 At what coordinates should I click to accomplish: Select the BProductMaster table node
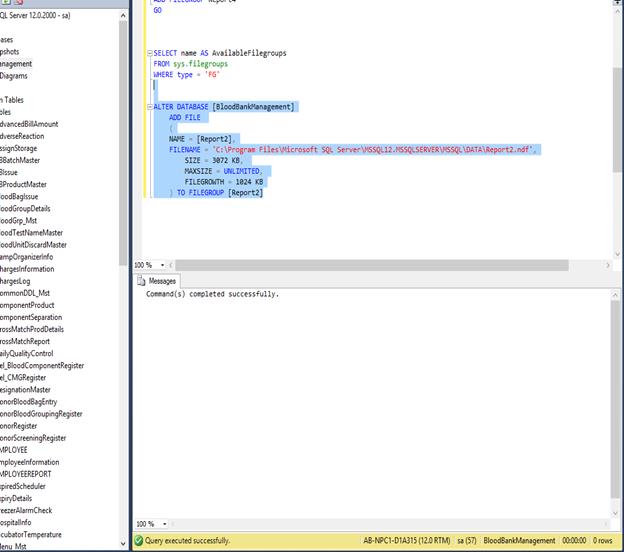tap(23, 185)
